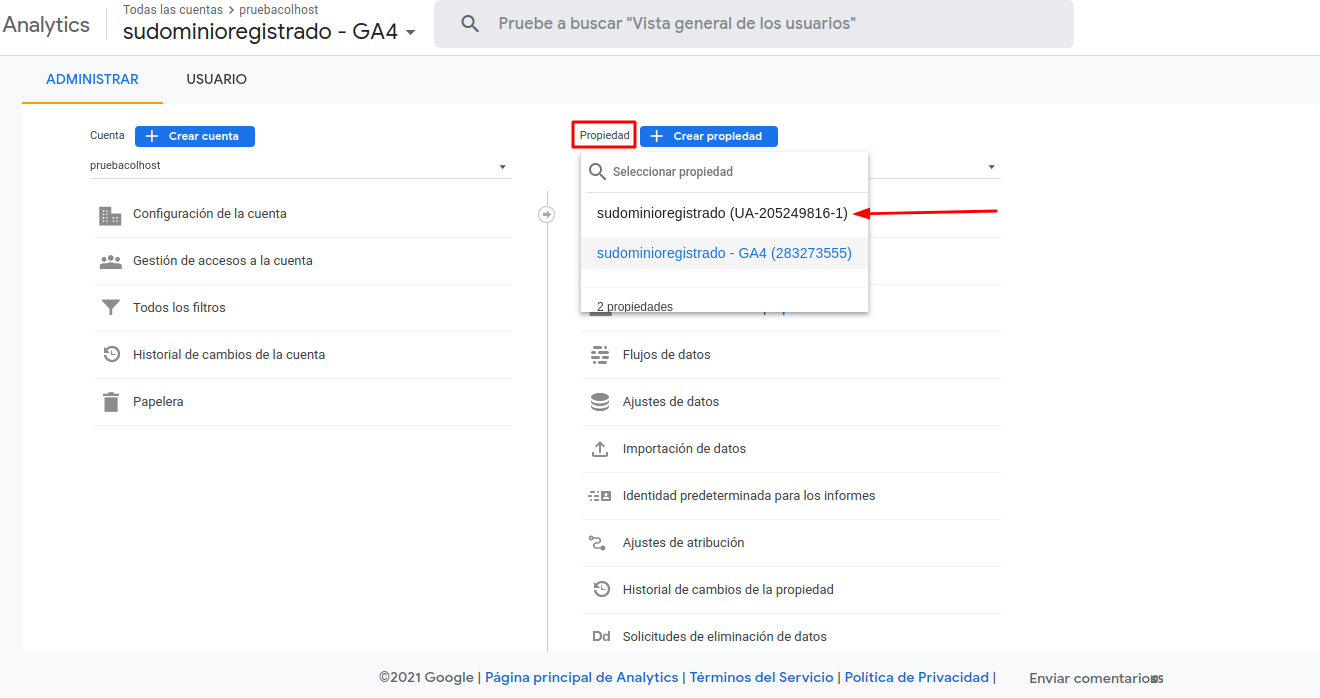Image resolution: width=1320 pixels, height=698 pixels.
Task: Switch to the ADMINISTRAR tab
Action: (92, 79)
